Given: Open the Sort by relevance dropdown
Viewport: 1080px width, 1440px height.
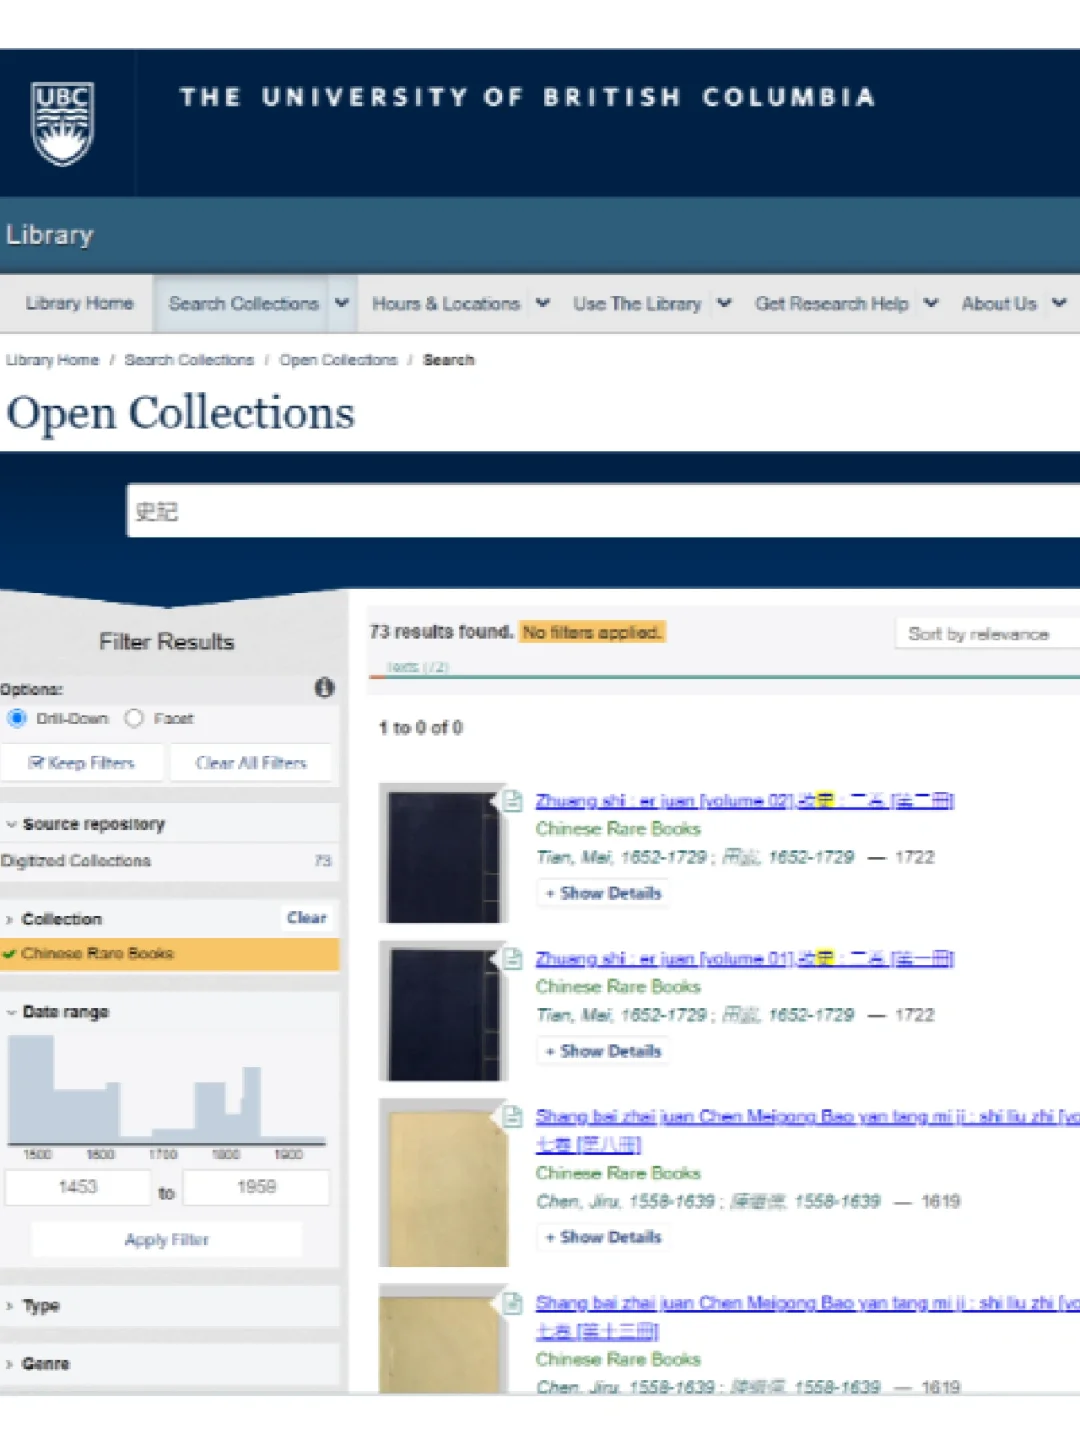Looking at the screenshot, I should tap(987, 634).
